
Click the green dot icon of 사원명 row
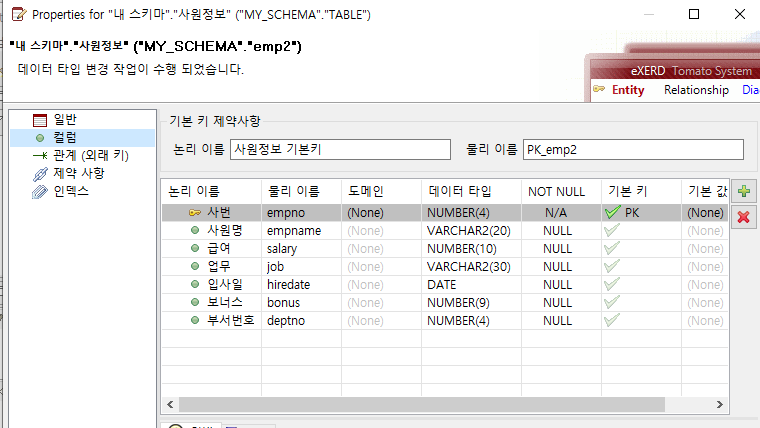pos(195,230)
